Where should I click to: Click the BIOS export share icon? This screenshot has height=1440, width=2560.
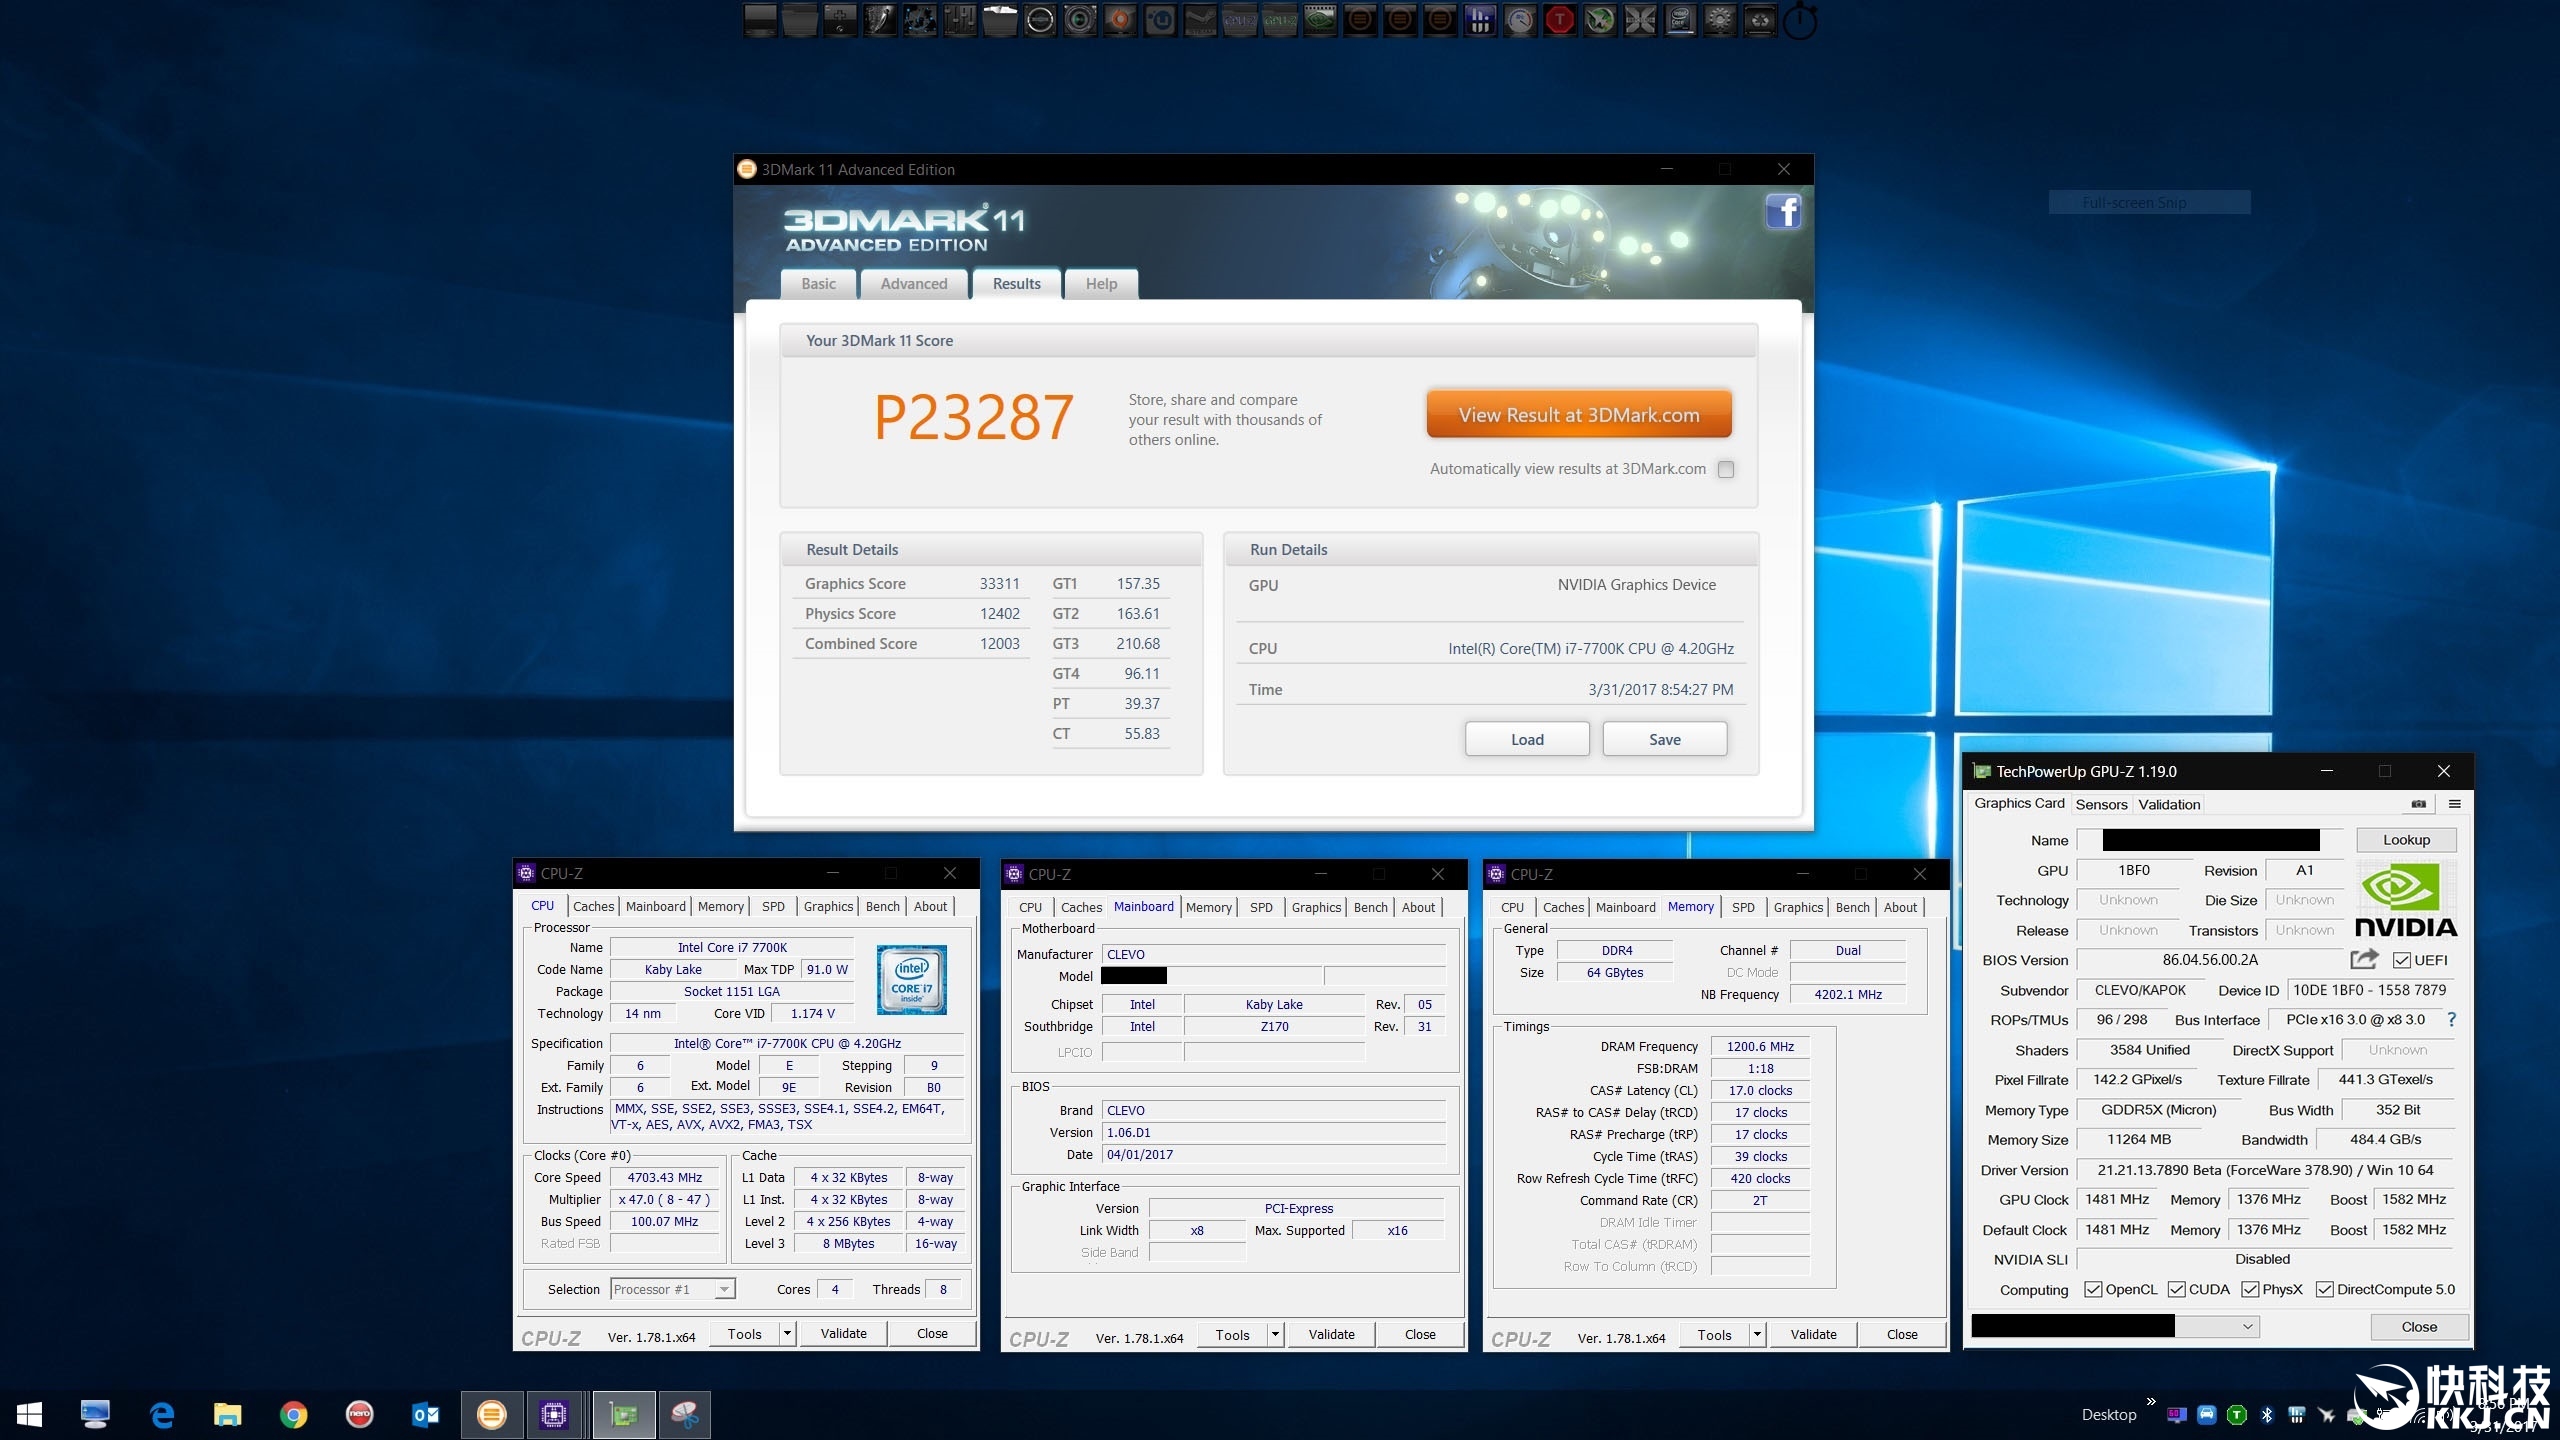point(2363,960)
